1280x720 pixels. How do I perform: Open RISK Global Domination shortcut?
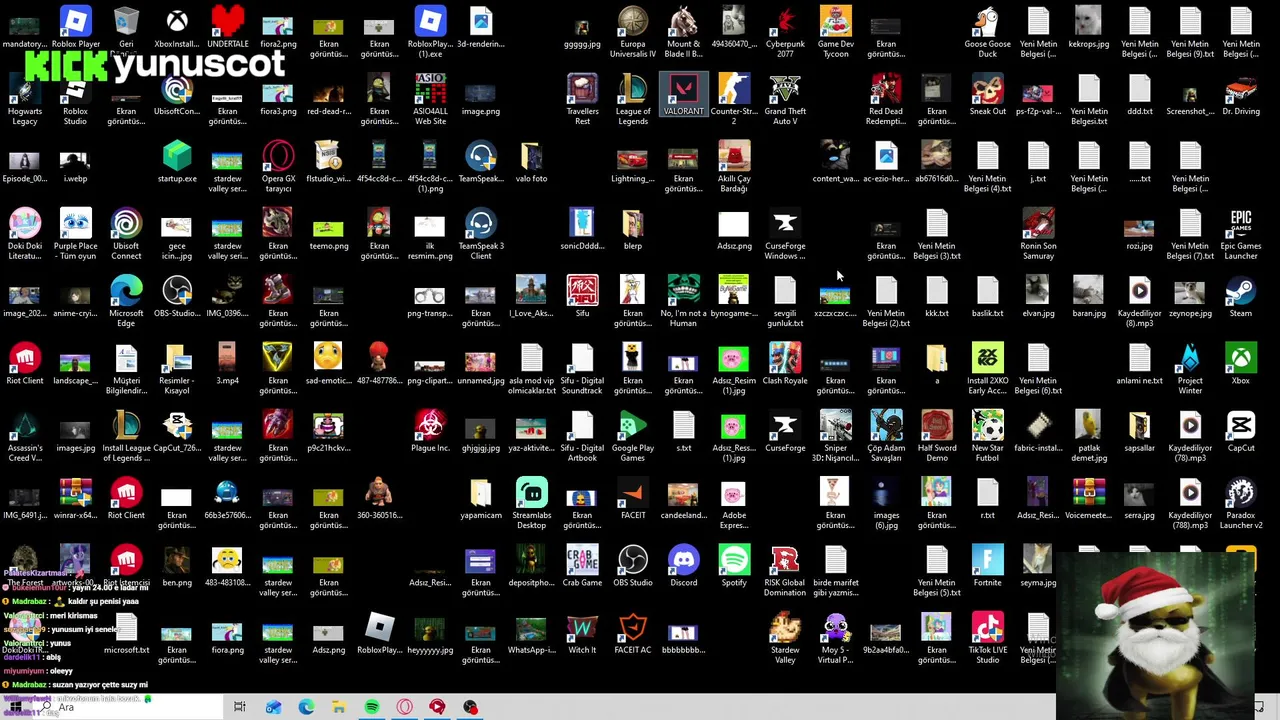coord(785,571)
